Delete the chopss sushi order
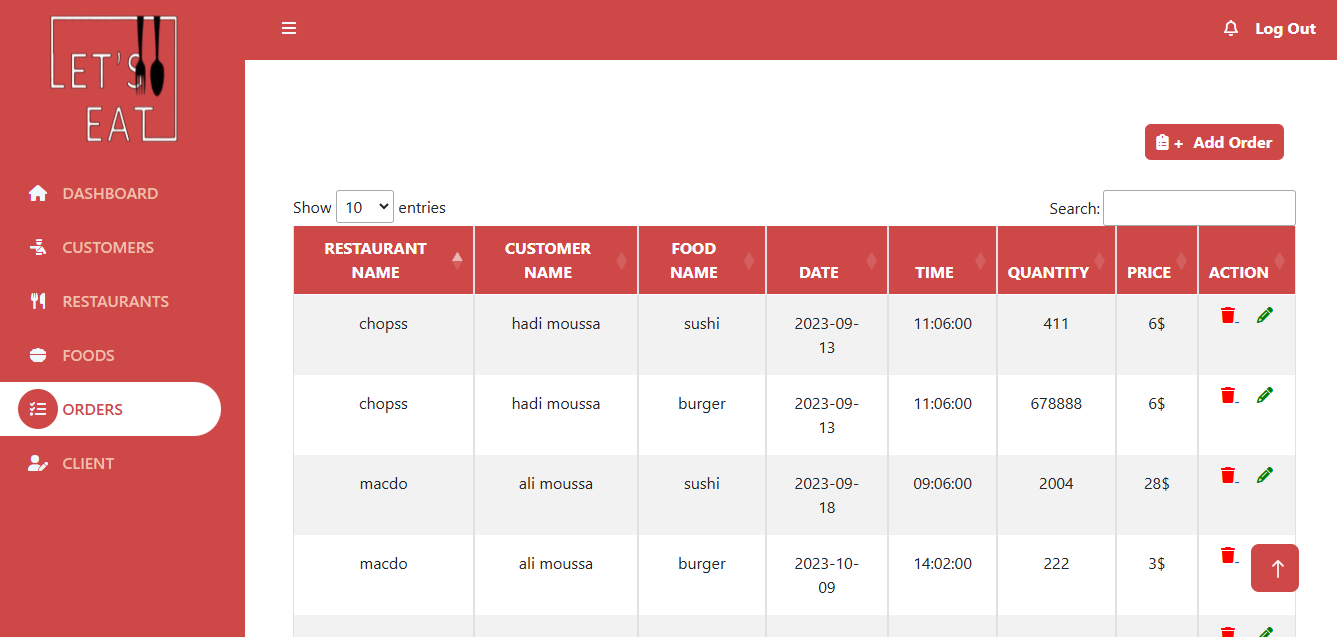This screenshot has width=1337, height=637. [1228, 316]
